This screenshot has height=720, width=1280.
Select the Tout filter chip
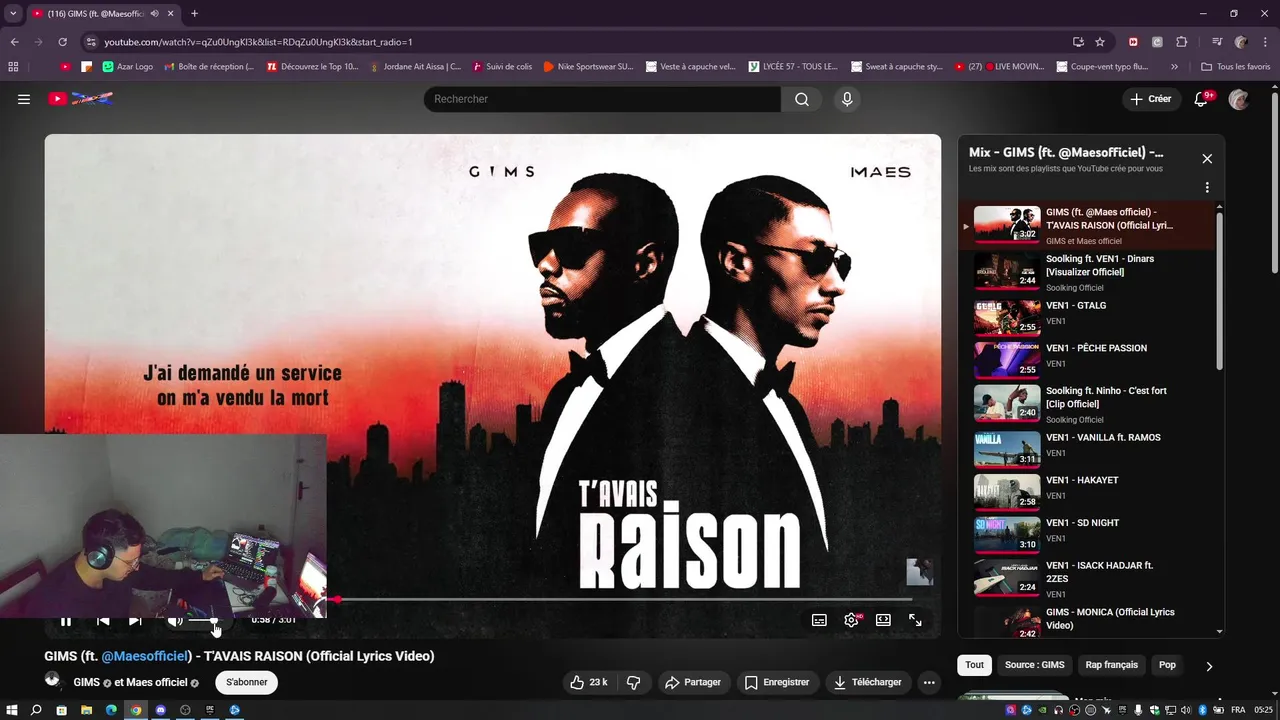tap(974, 665)
